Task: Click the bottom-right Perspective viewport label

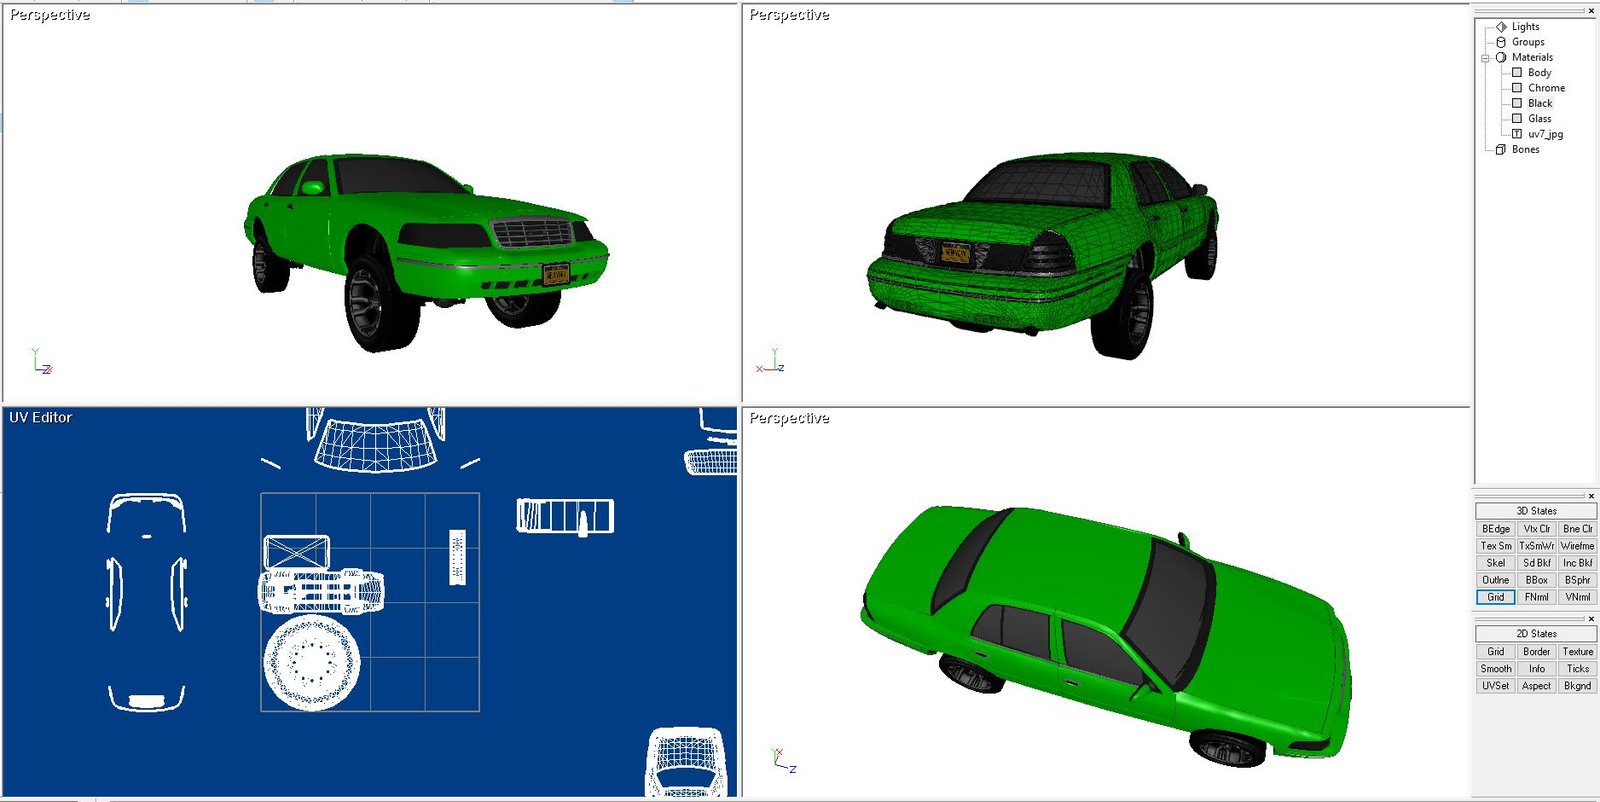Action: point(789,418)
